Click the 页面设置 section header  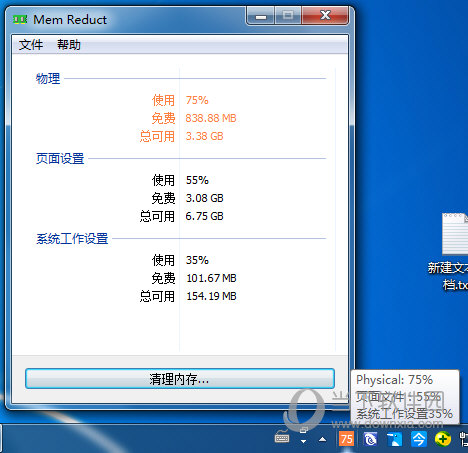pos(60,159)
